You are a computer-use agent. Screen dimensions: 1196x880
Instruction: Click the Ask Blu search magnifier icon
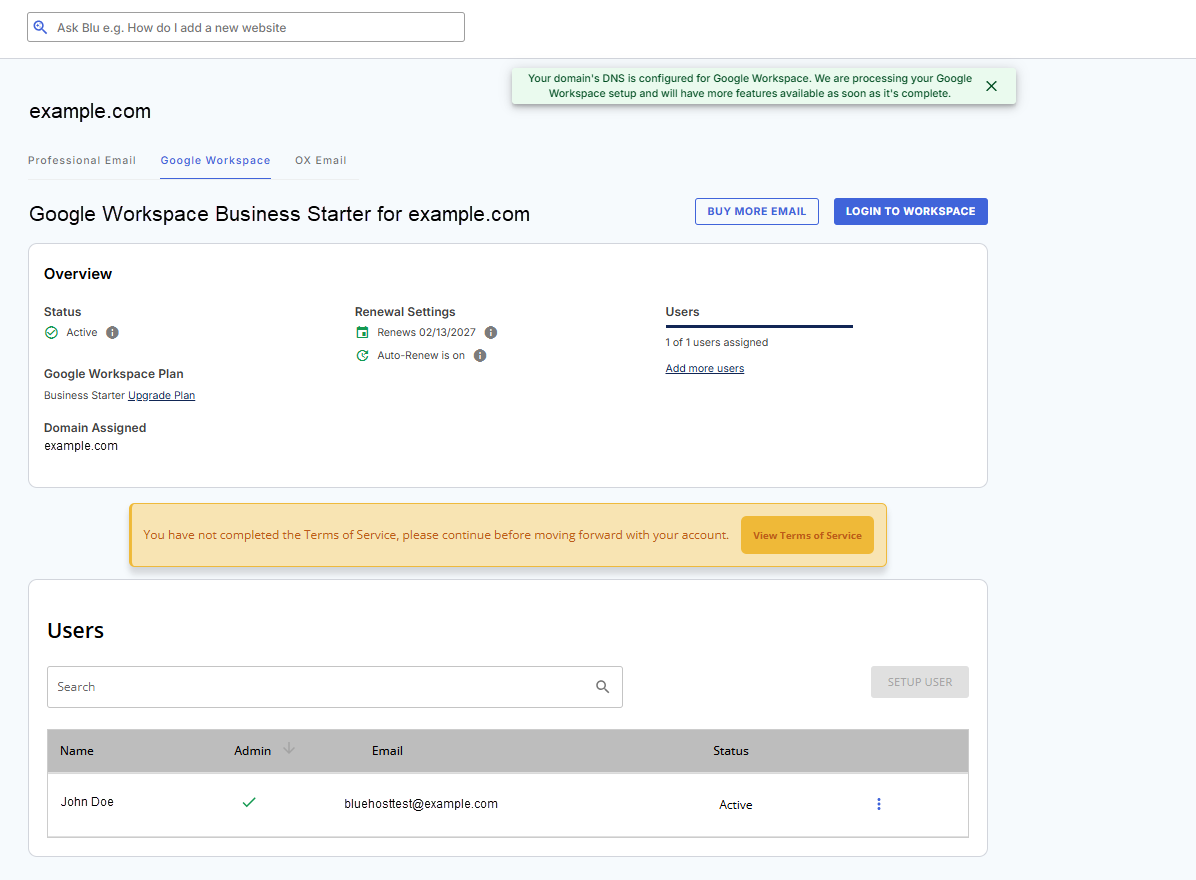(x=40, y=27)
